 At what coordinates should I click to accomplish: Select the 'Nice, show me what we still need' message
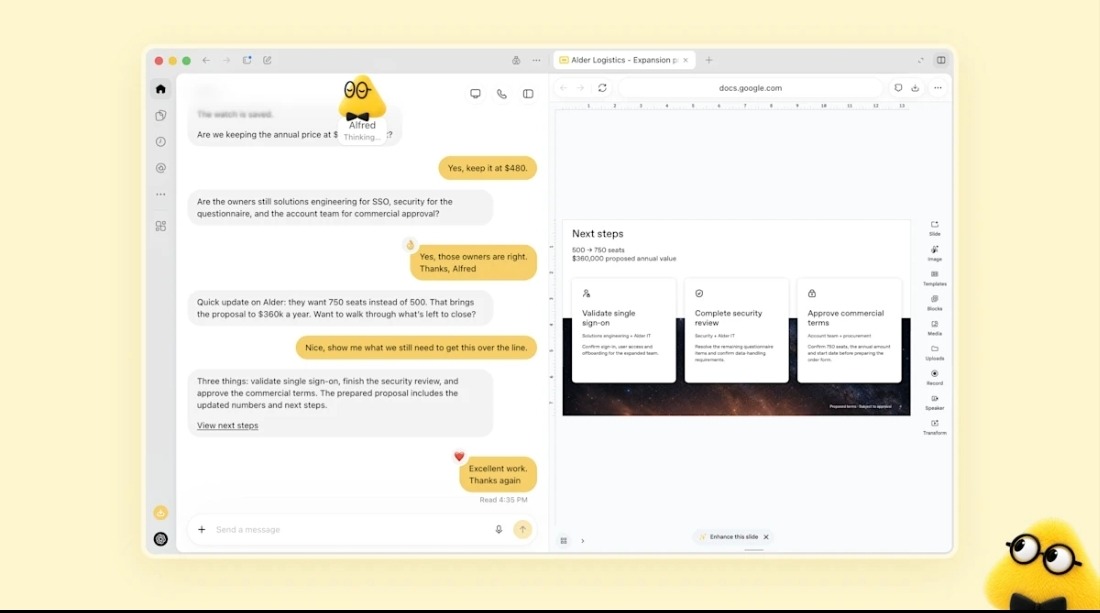click(416, 348)
